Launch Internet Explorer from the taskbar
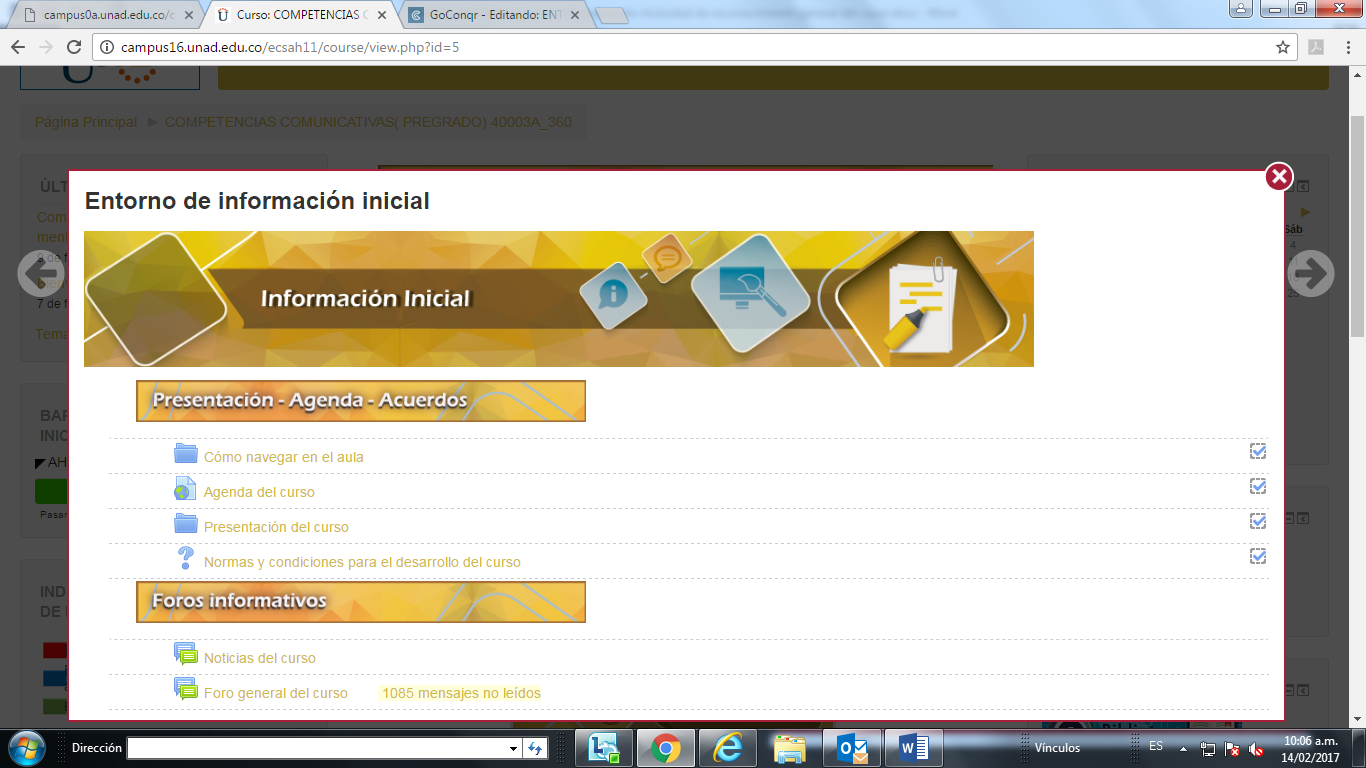The height and width of the screenshot is (768, 1366). (x=728, y=748)
